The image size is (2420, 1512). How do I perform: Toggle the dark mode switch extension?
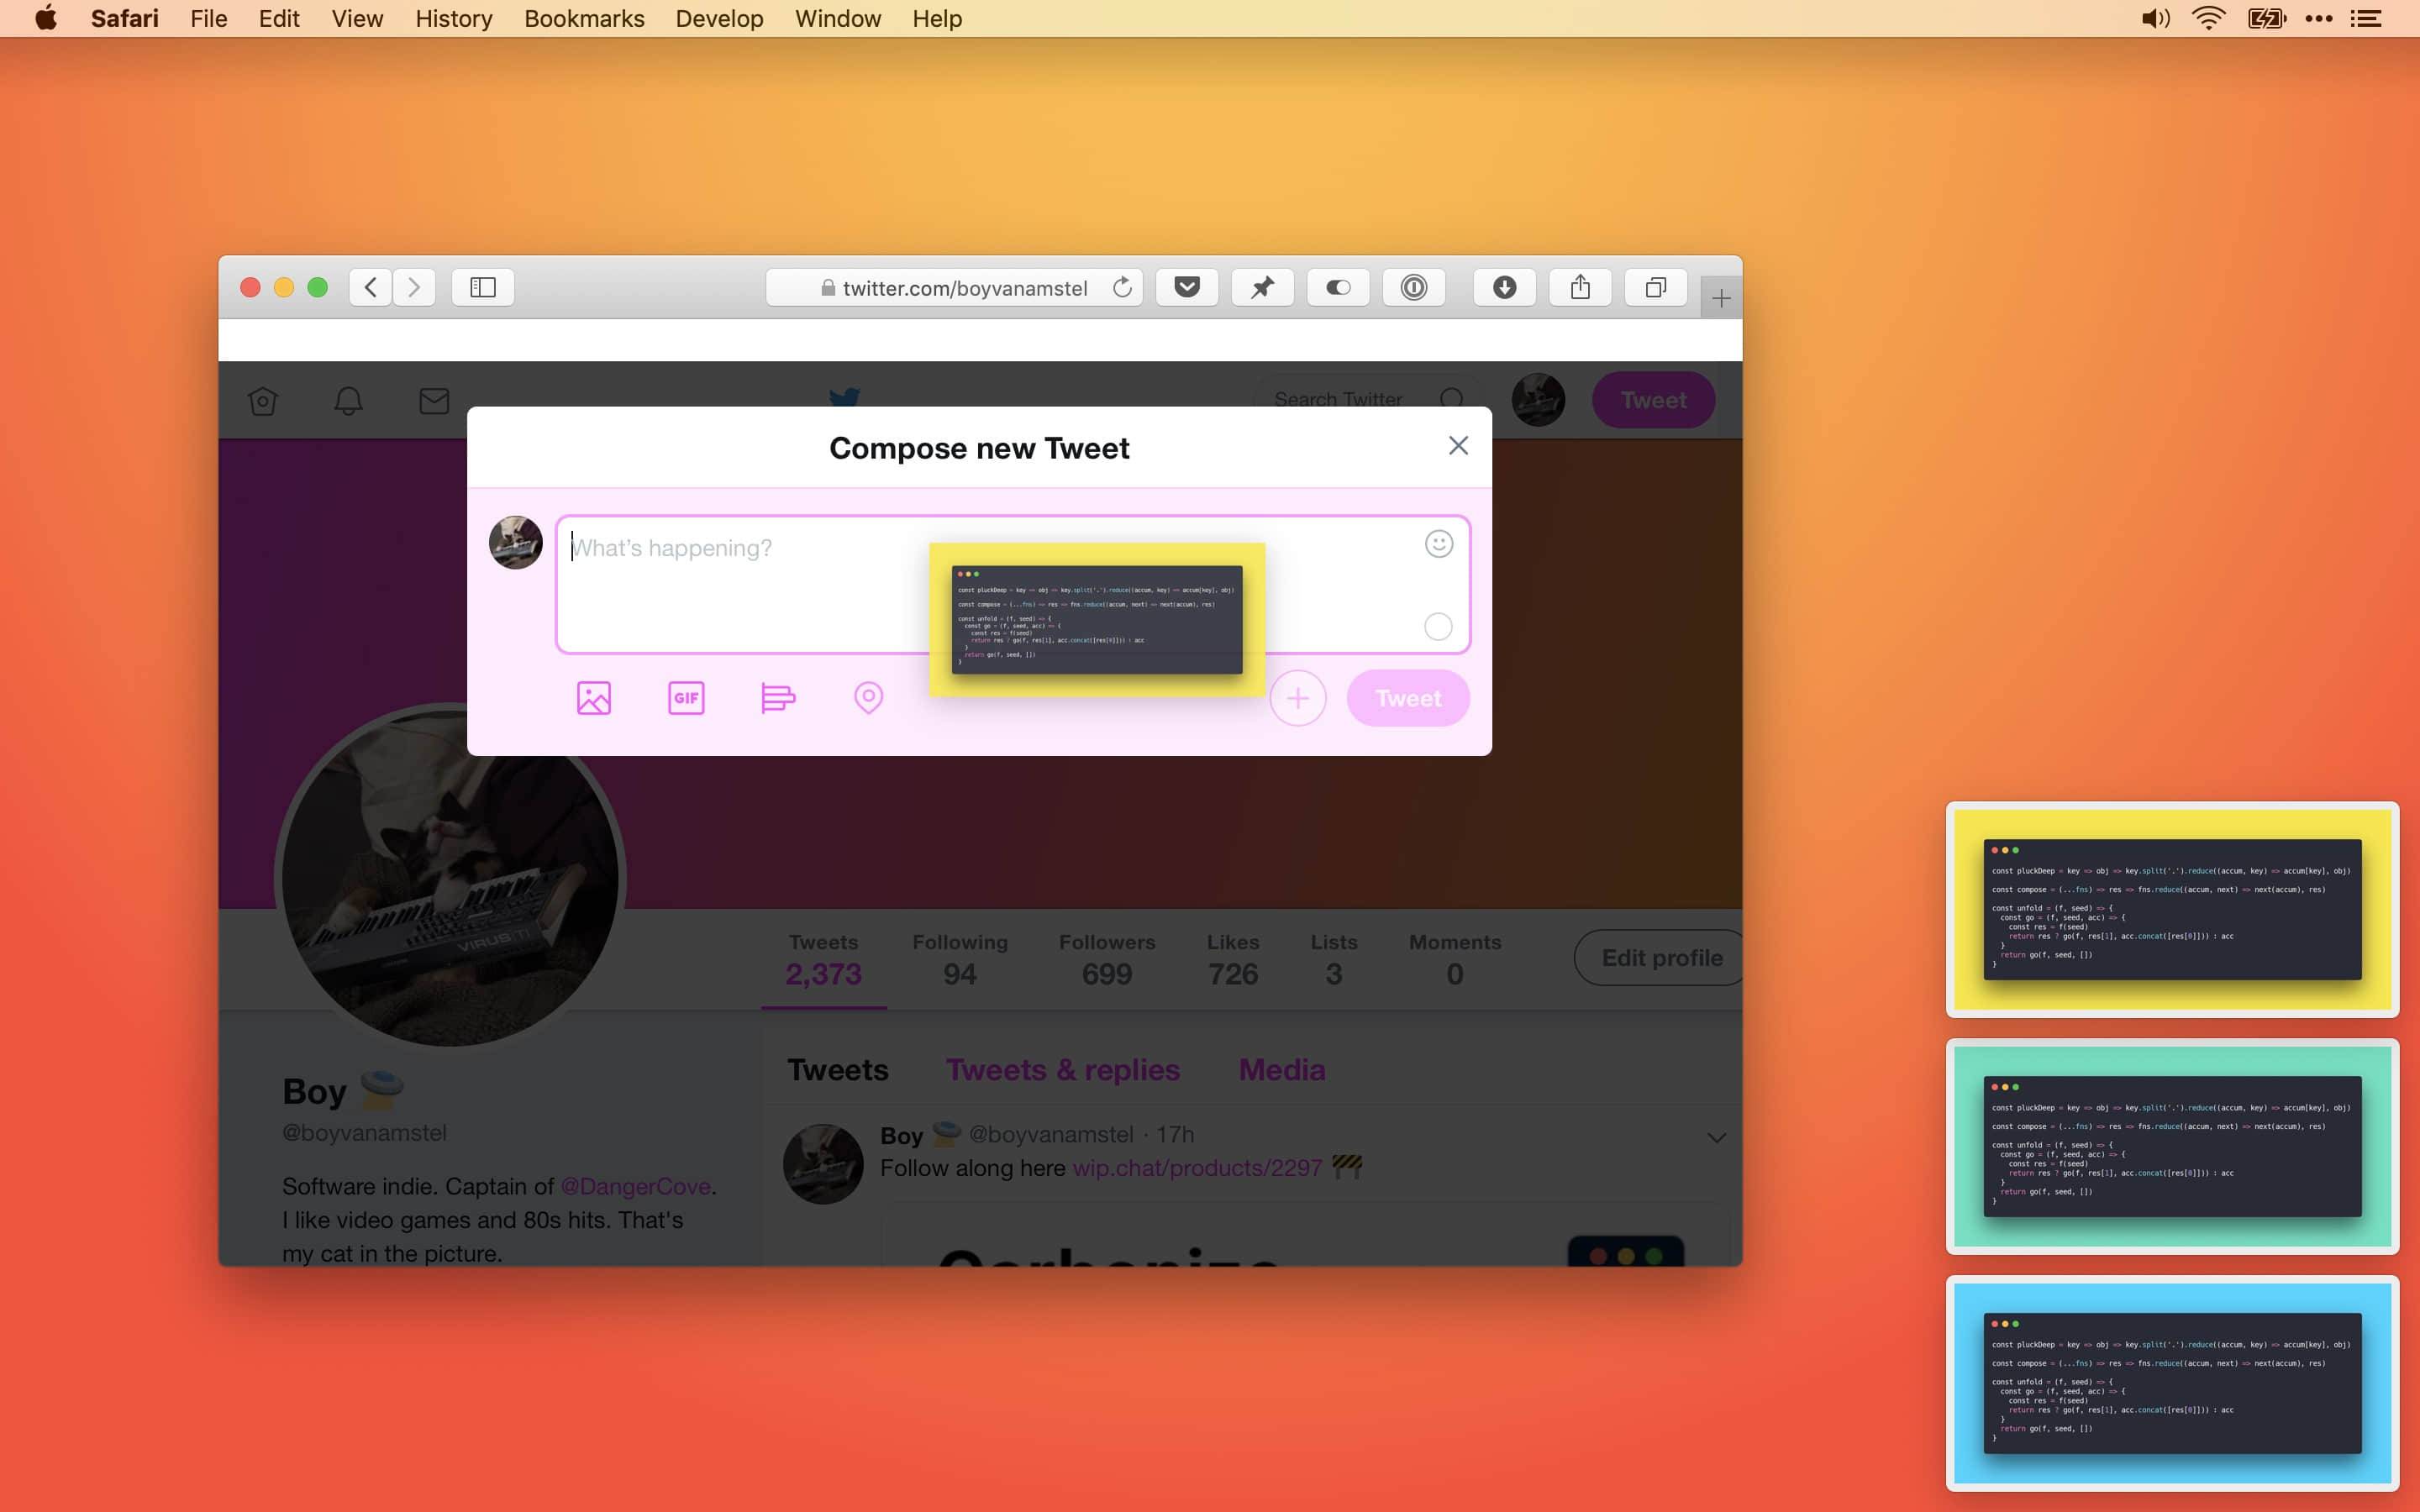[x=1338, y=288]
